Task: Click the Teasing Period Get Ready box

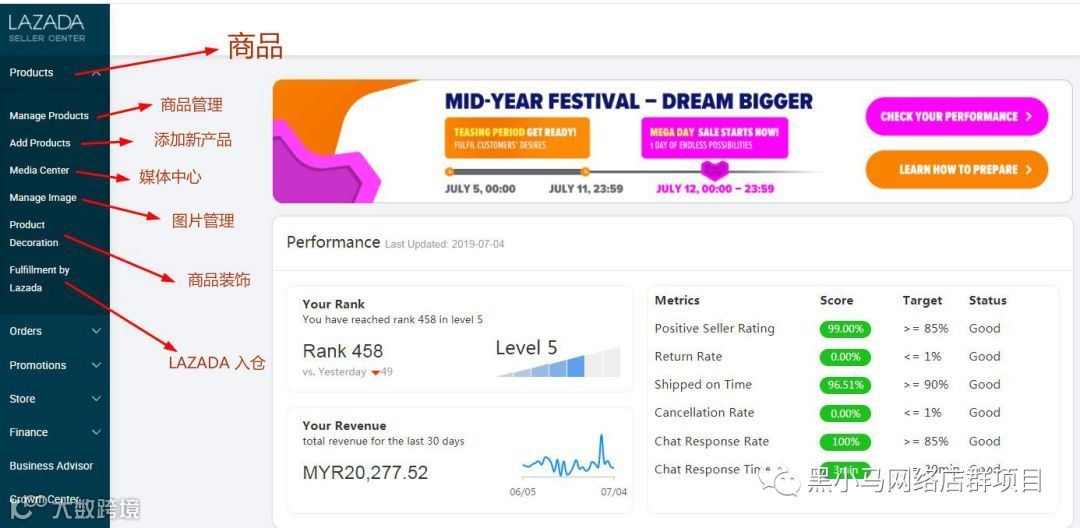Action: [517, 138]
